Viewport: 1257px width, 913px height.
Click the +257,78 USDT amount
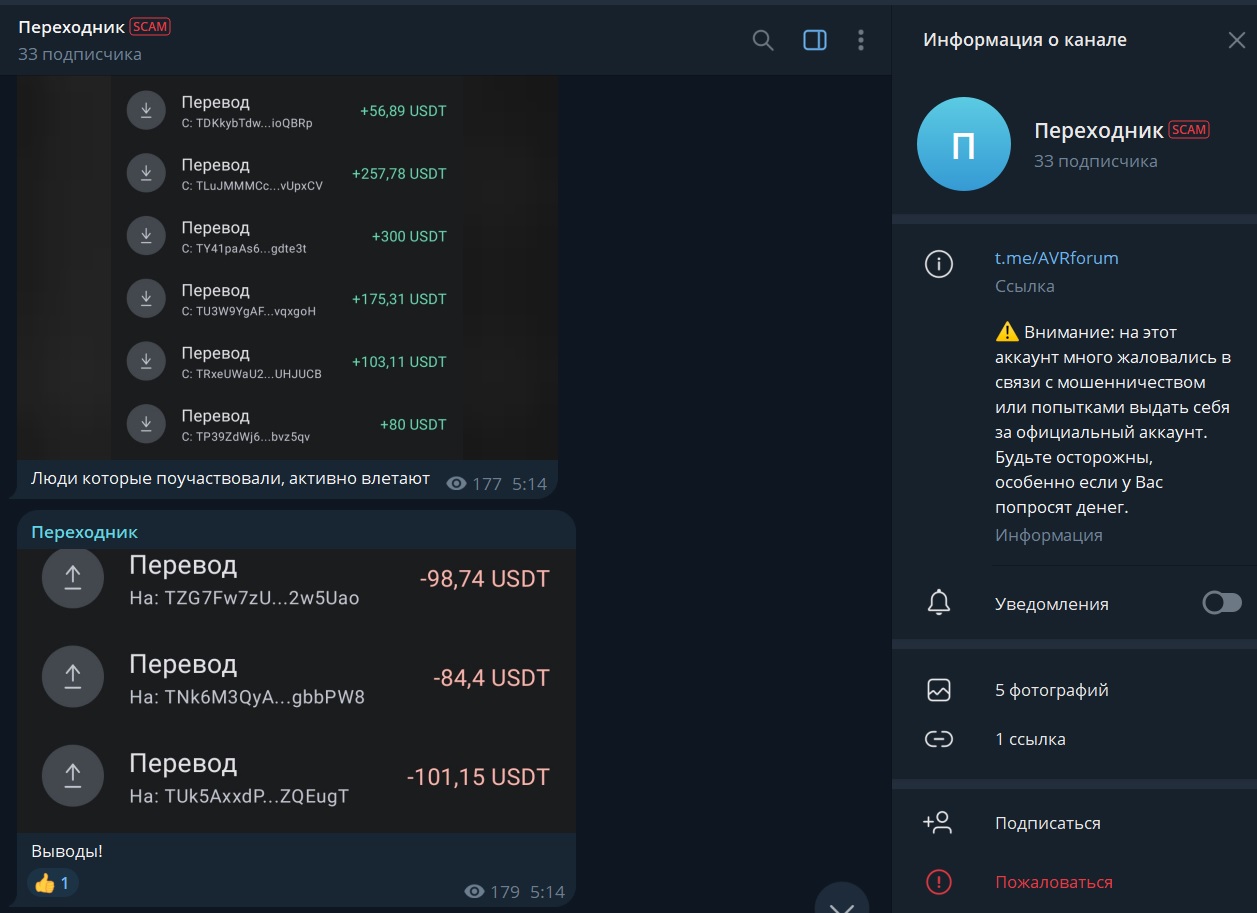click(x=399, y=174)
